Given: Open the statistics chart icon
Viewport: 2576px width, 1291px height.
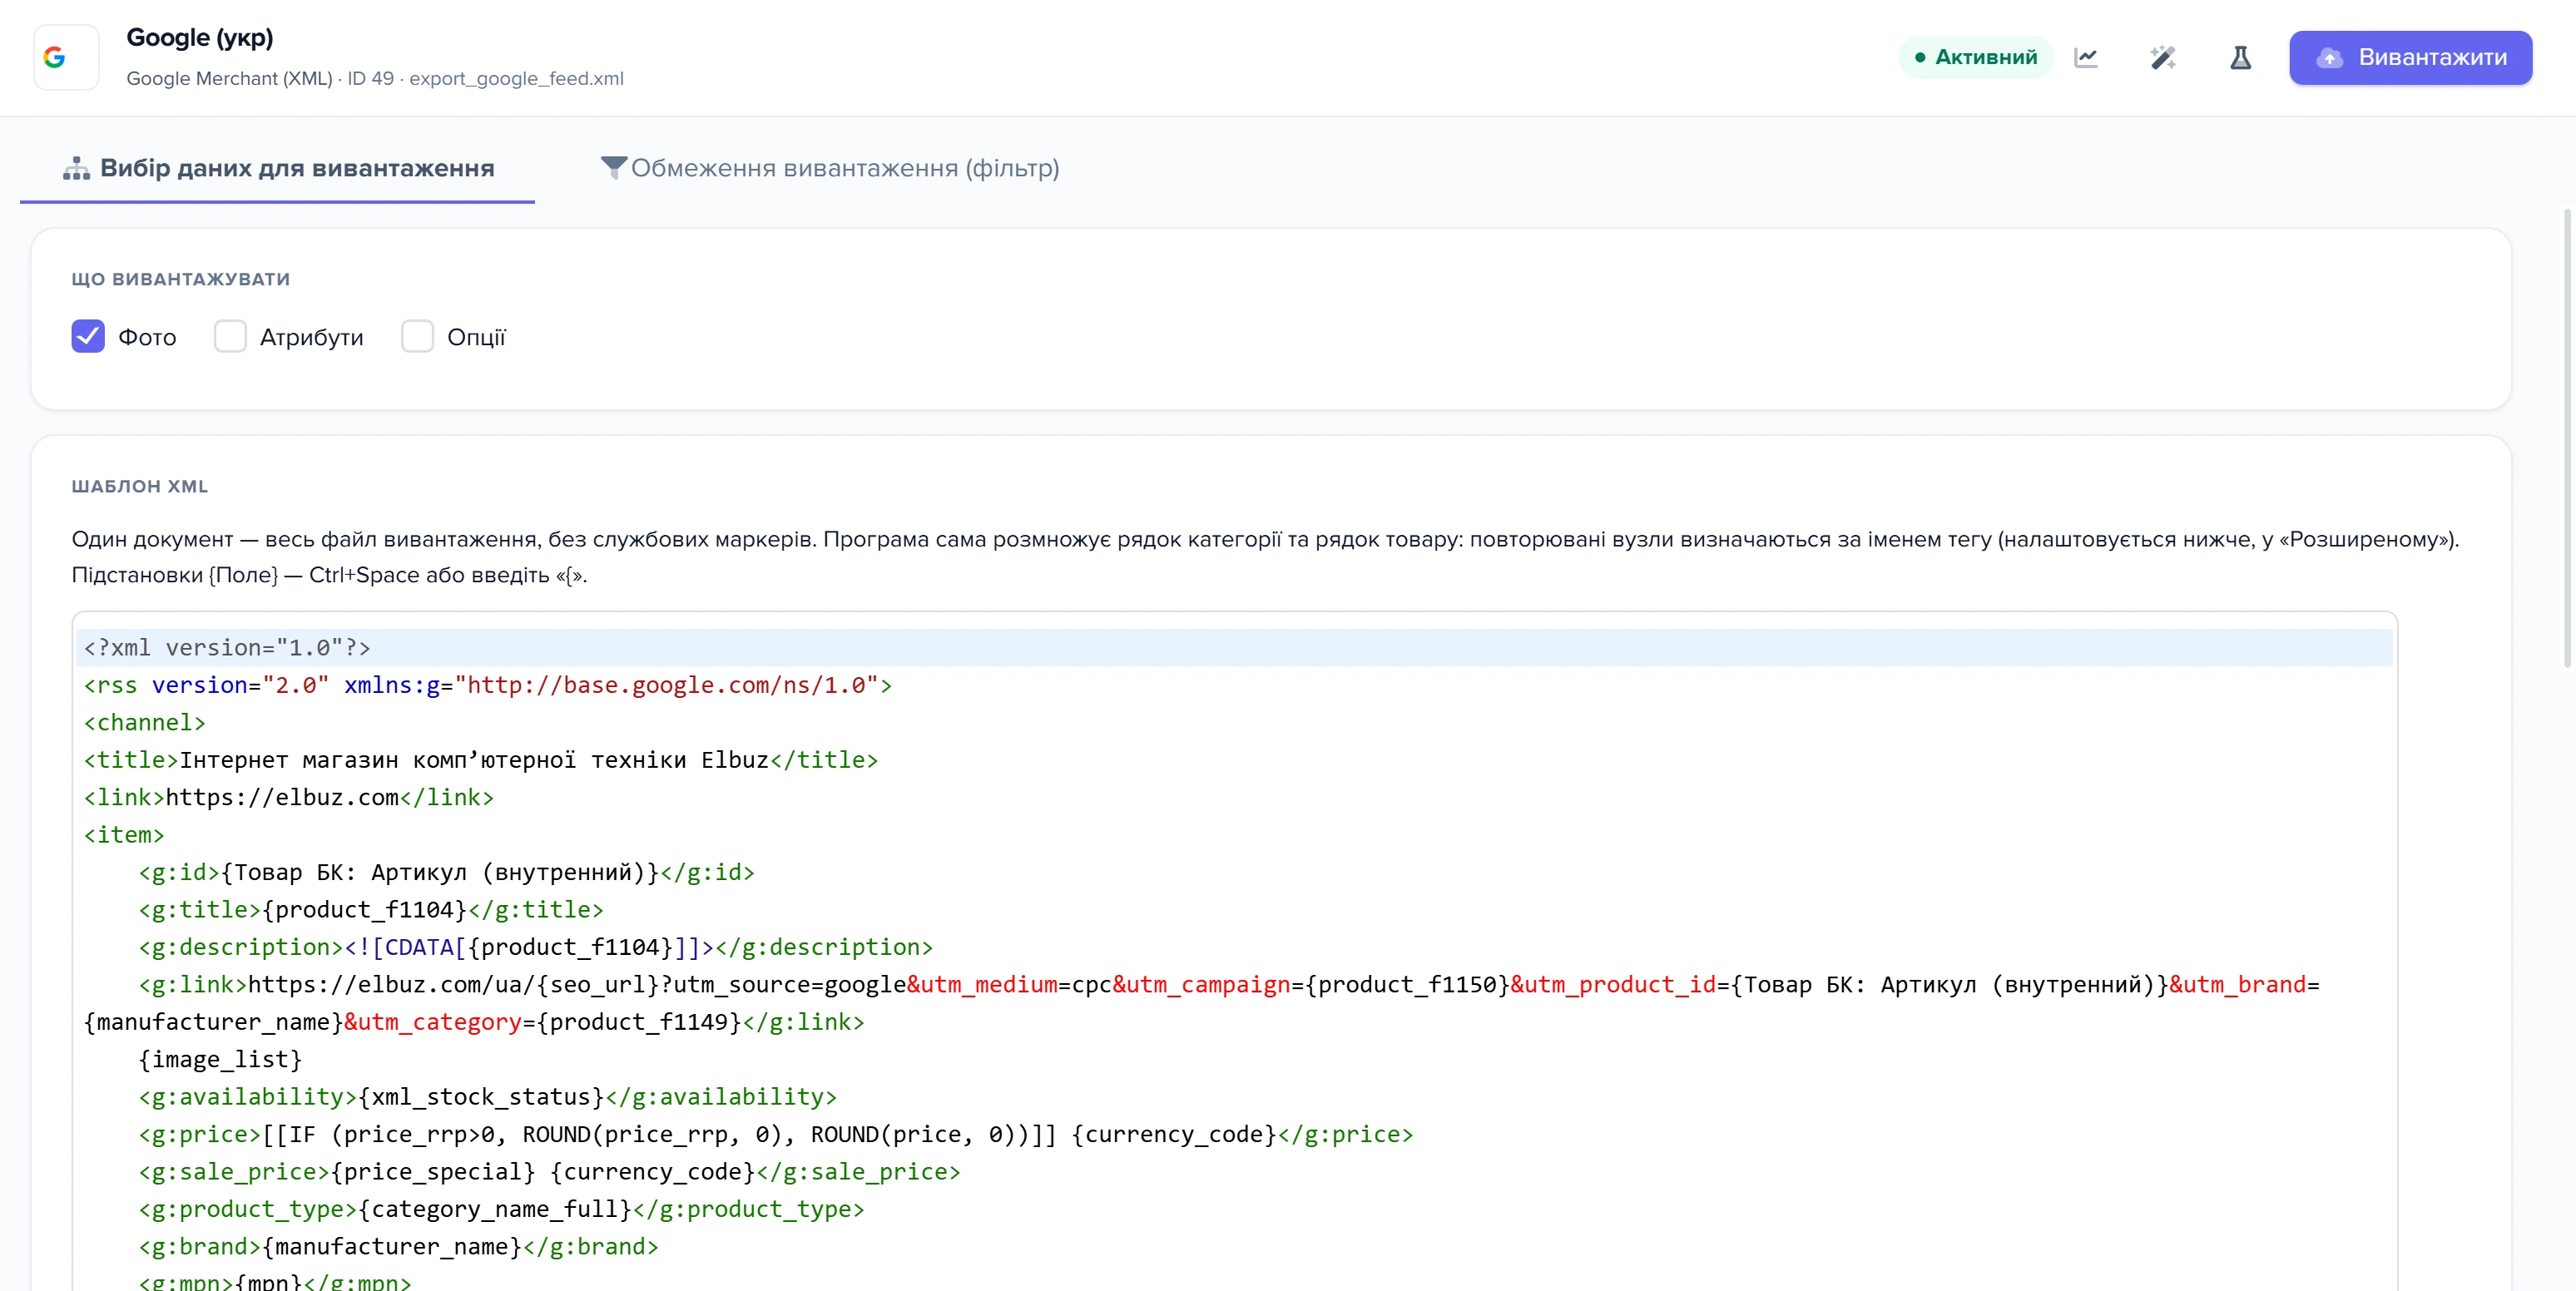Looking at the screenshot, I should click(x=2086, y=57).
